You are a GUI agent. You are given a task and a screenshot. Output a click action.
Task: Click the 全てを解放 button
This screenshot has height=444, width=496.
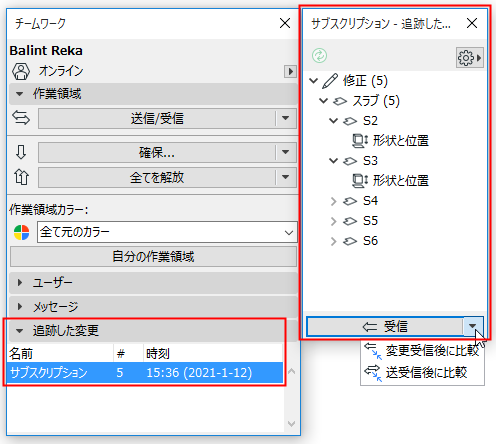(157, 177)
